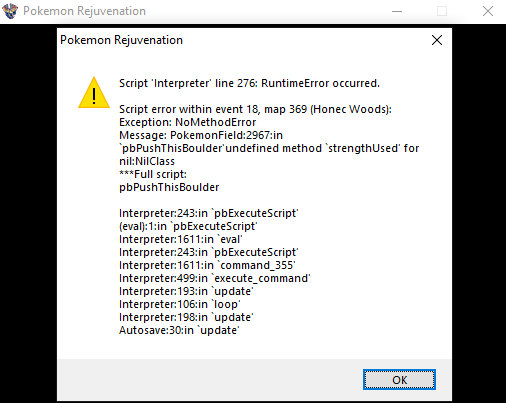Minimize the Pokemon Rejuvenation game window
This screenshot has height=403, width=506.
point(397,11)
